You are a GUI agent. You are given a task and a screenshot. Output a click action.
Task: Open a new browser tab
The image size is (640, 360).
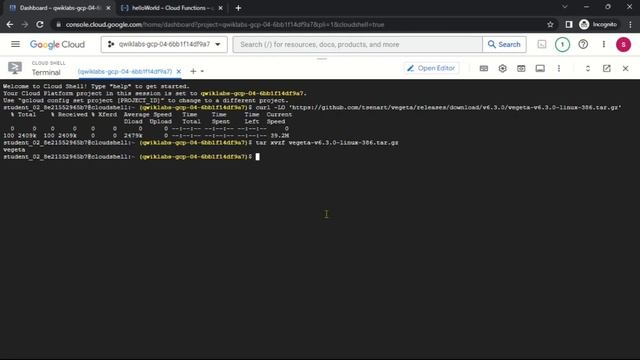[x=238, y=8]
